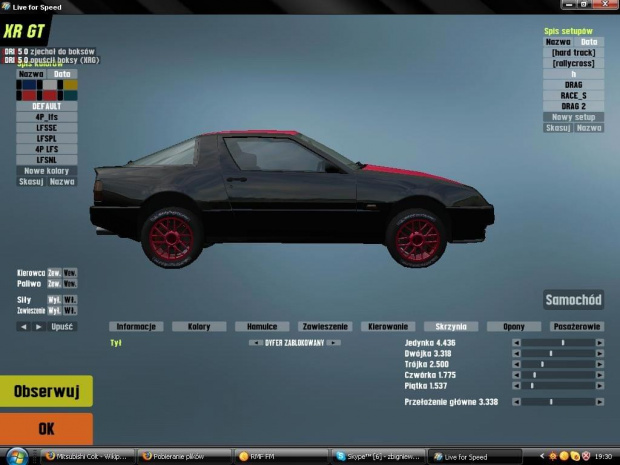This screenshot has width=620, height=465.
Task: Set Kierowca view to Zew.
Action: [x=54, y=273]
